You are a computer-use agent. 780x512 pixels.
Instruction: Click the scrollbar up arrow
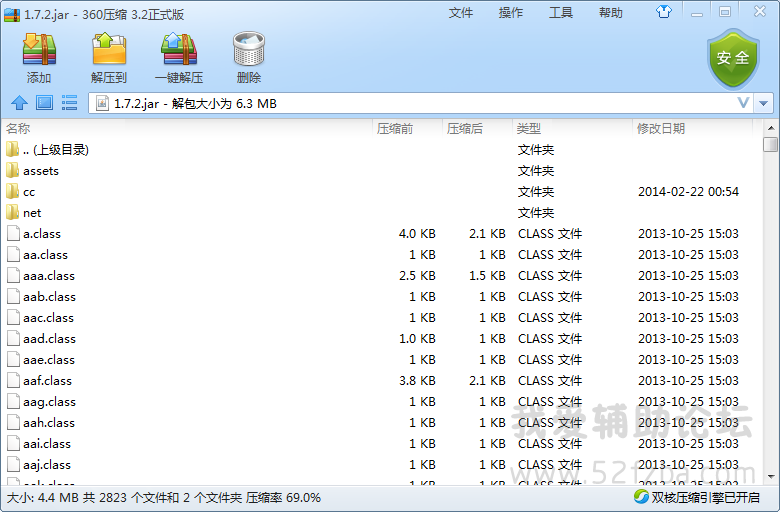(x=771, y=128)
